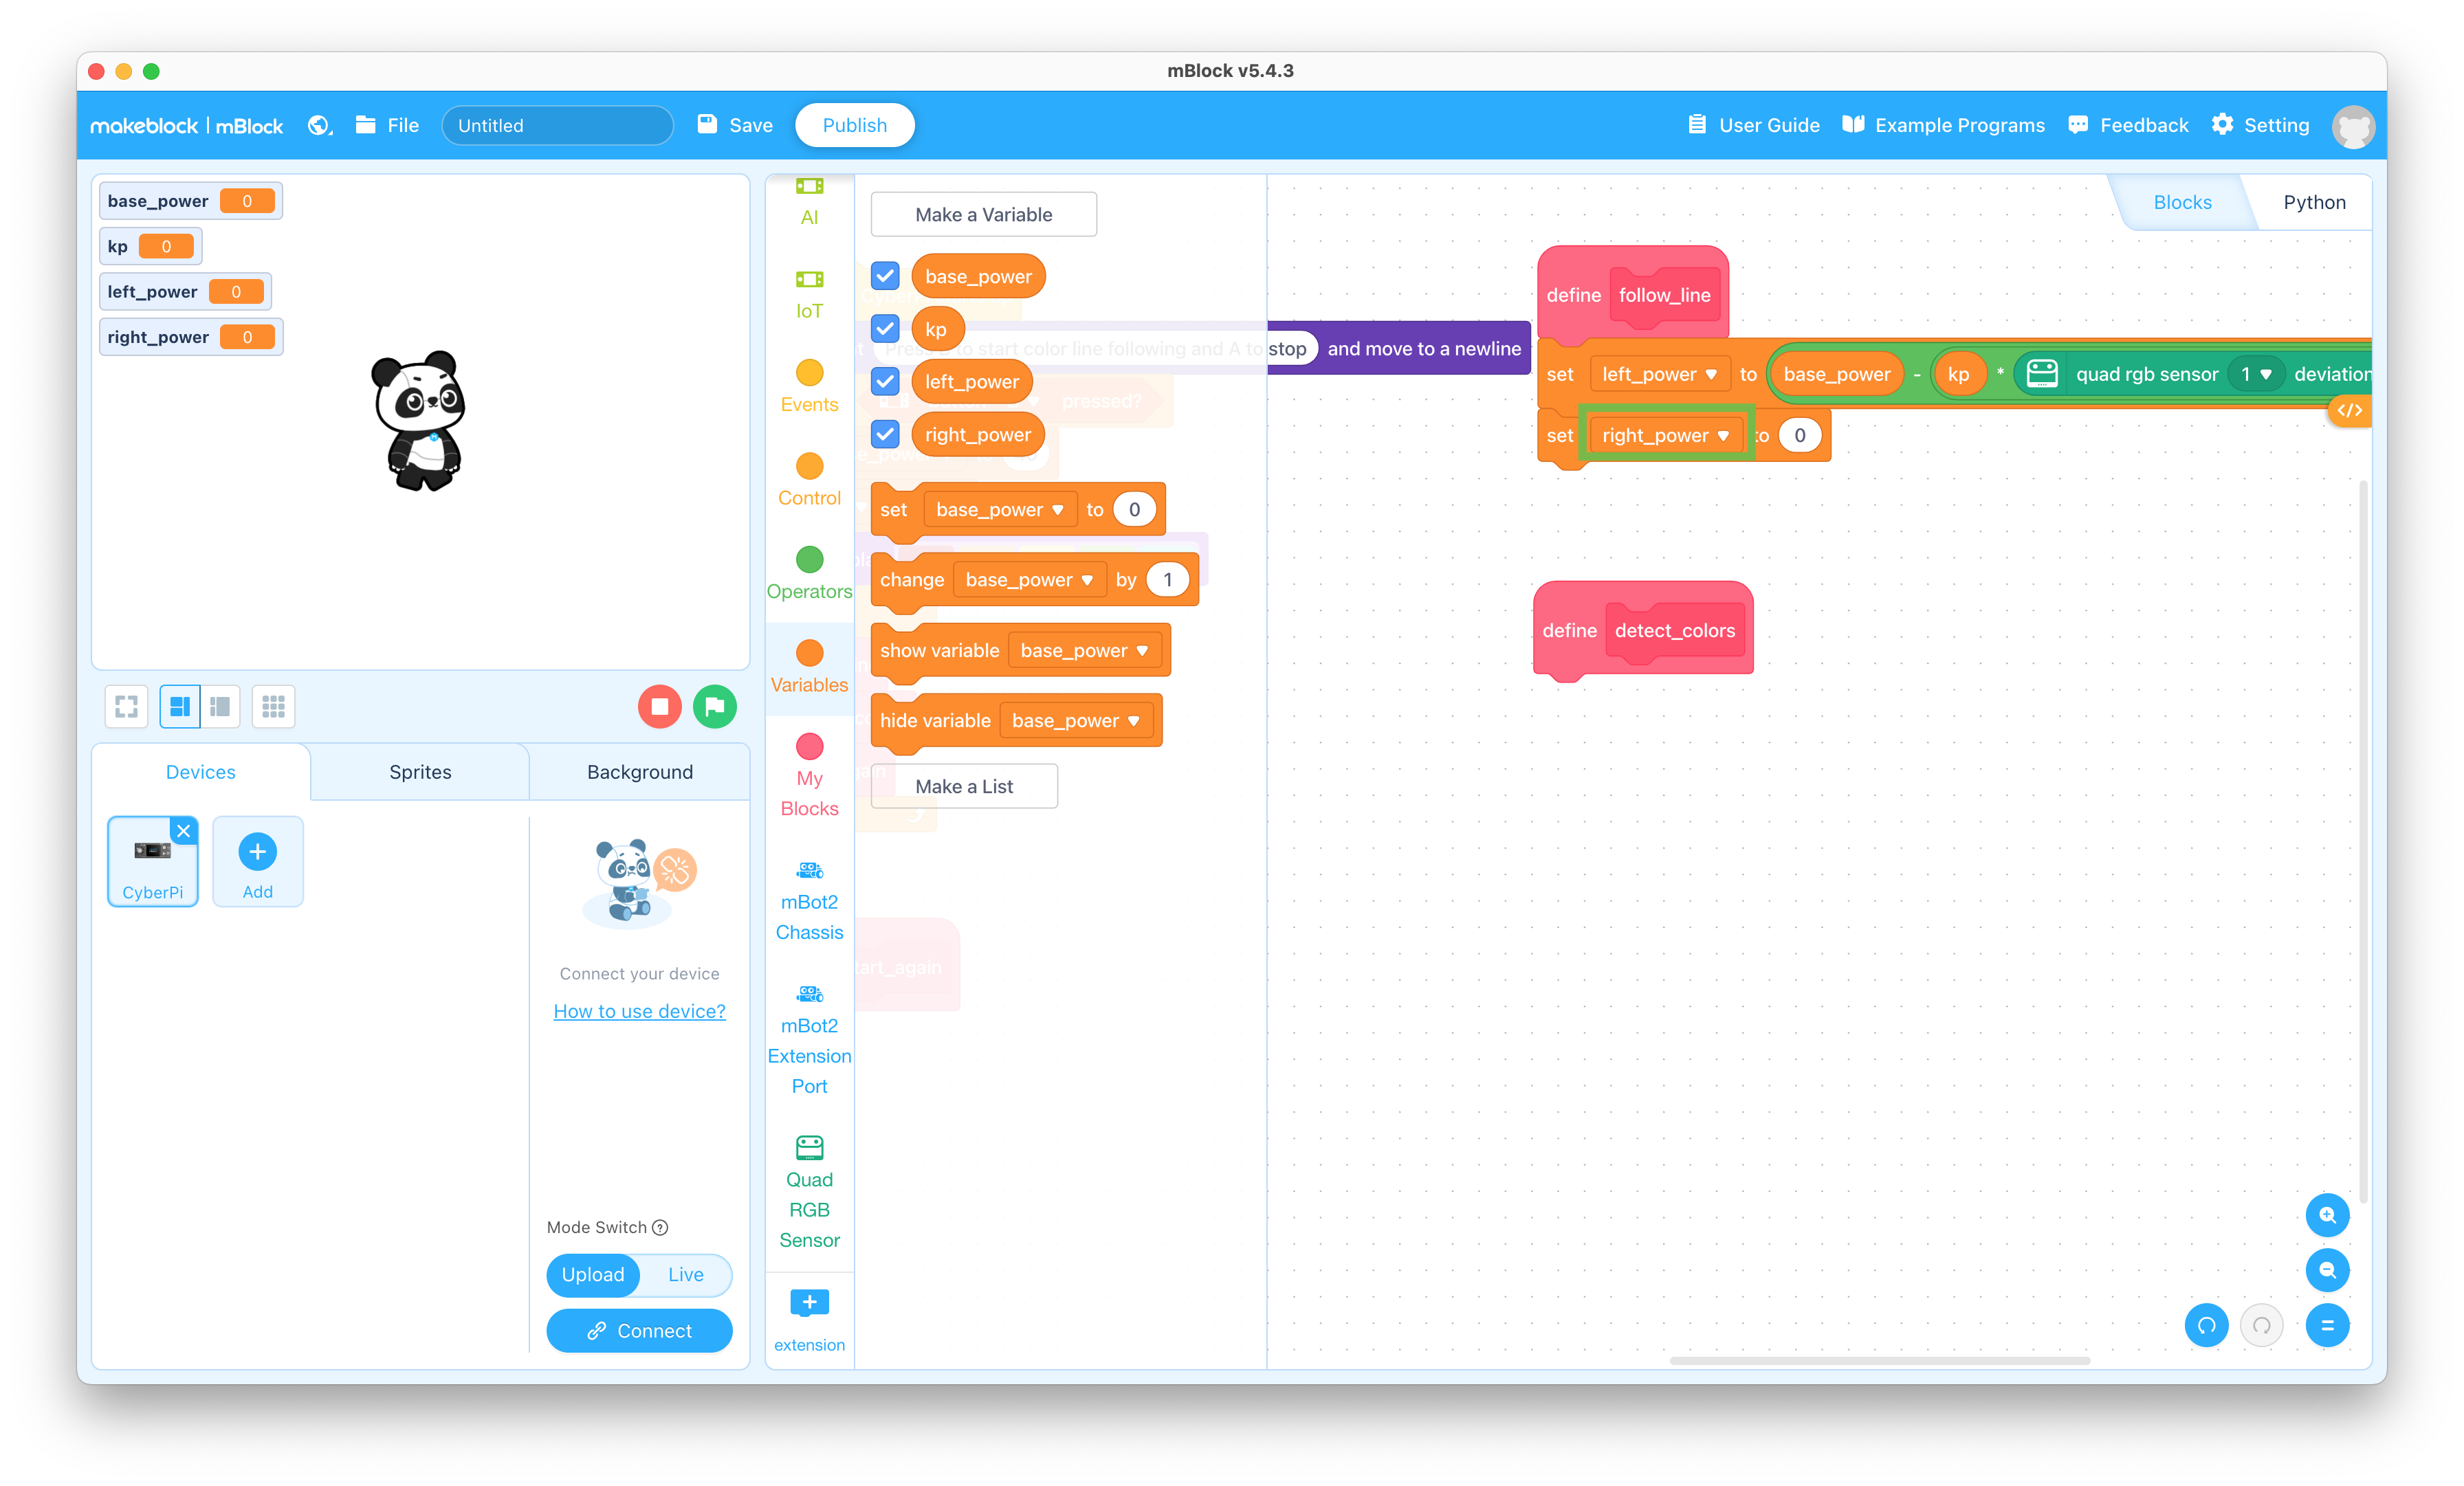
Task: Click How to use device link
Action: (639, 1010)
